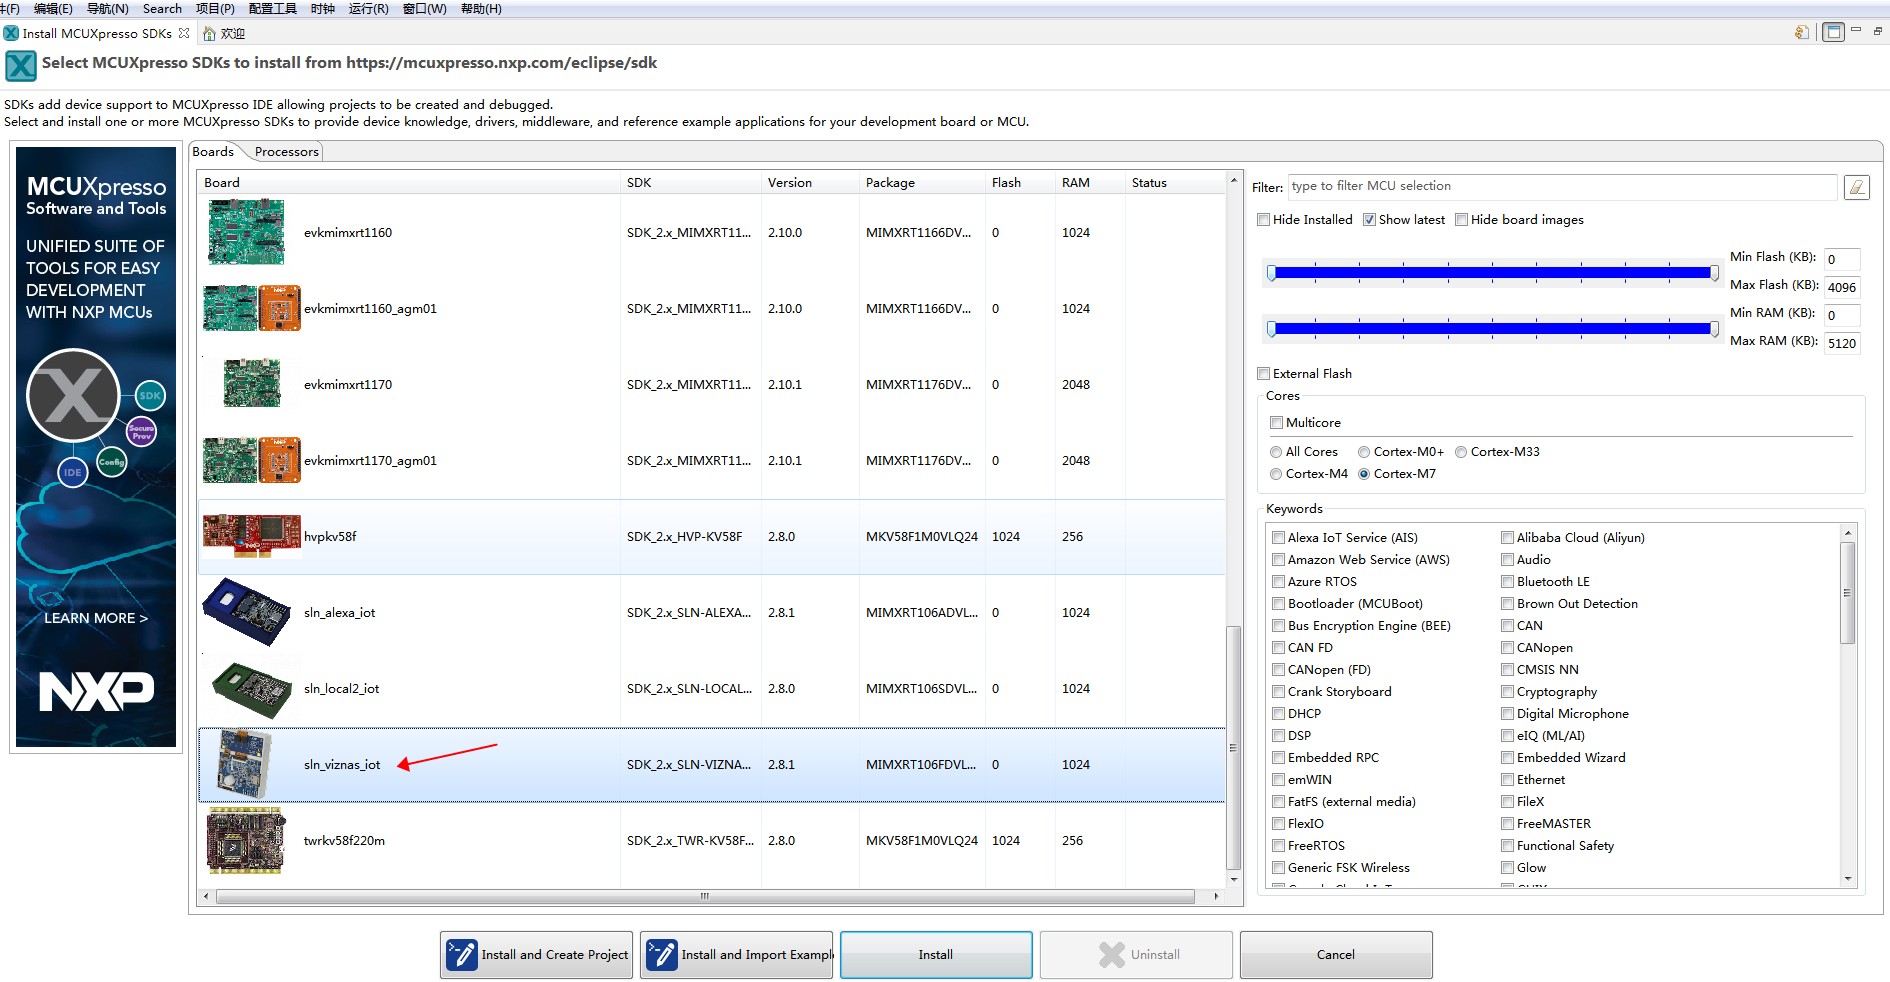This screenshot has height=982, width=1890.
Task: Click the SDK bubble in banner
Action: coord(150,396)
